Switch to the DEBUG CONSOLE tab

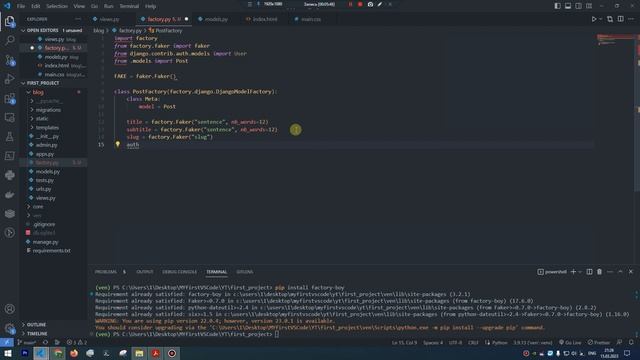(x=180, y=272)
